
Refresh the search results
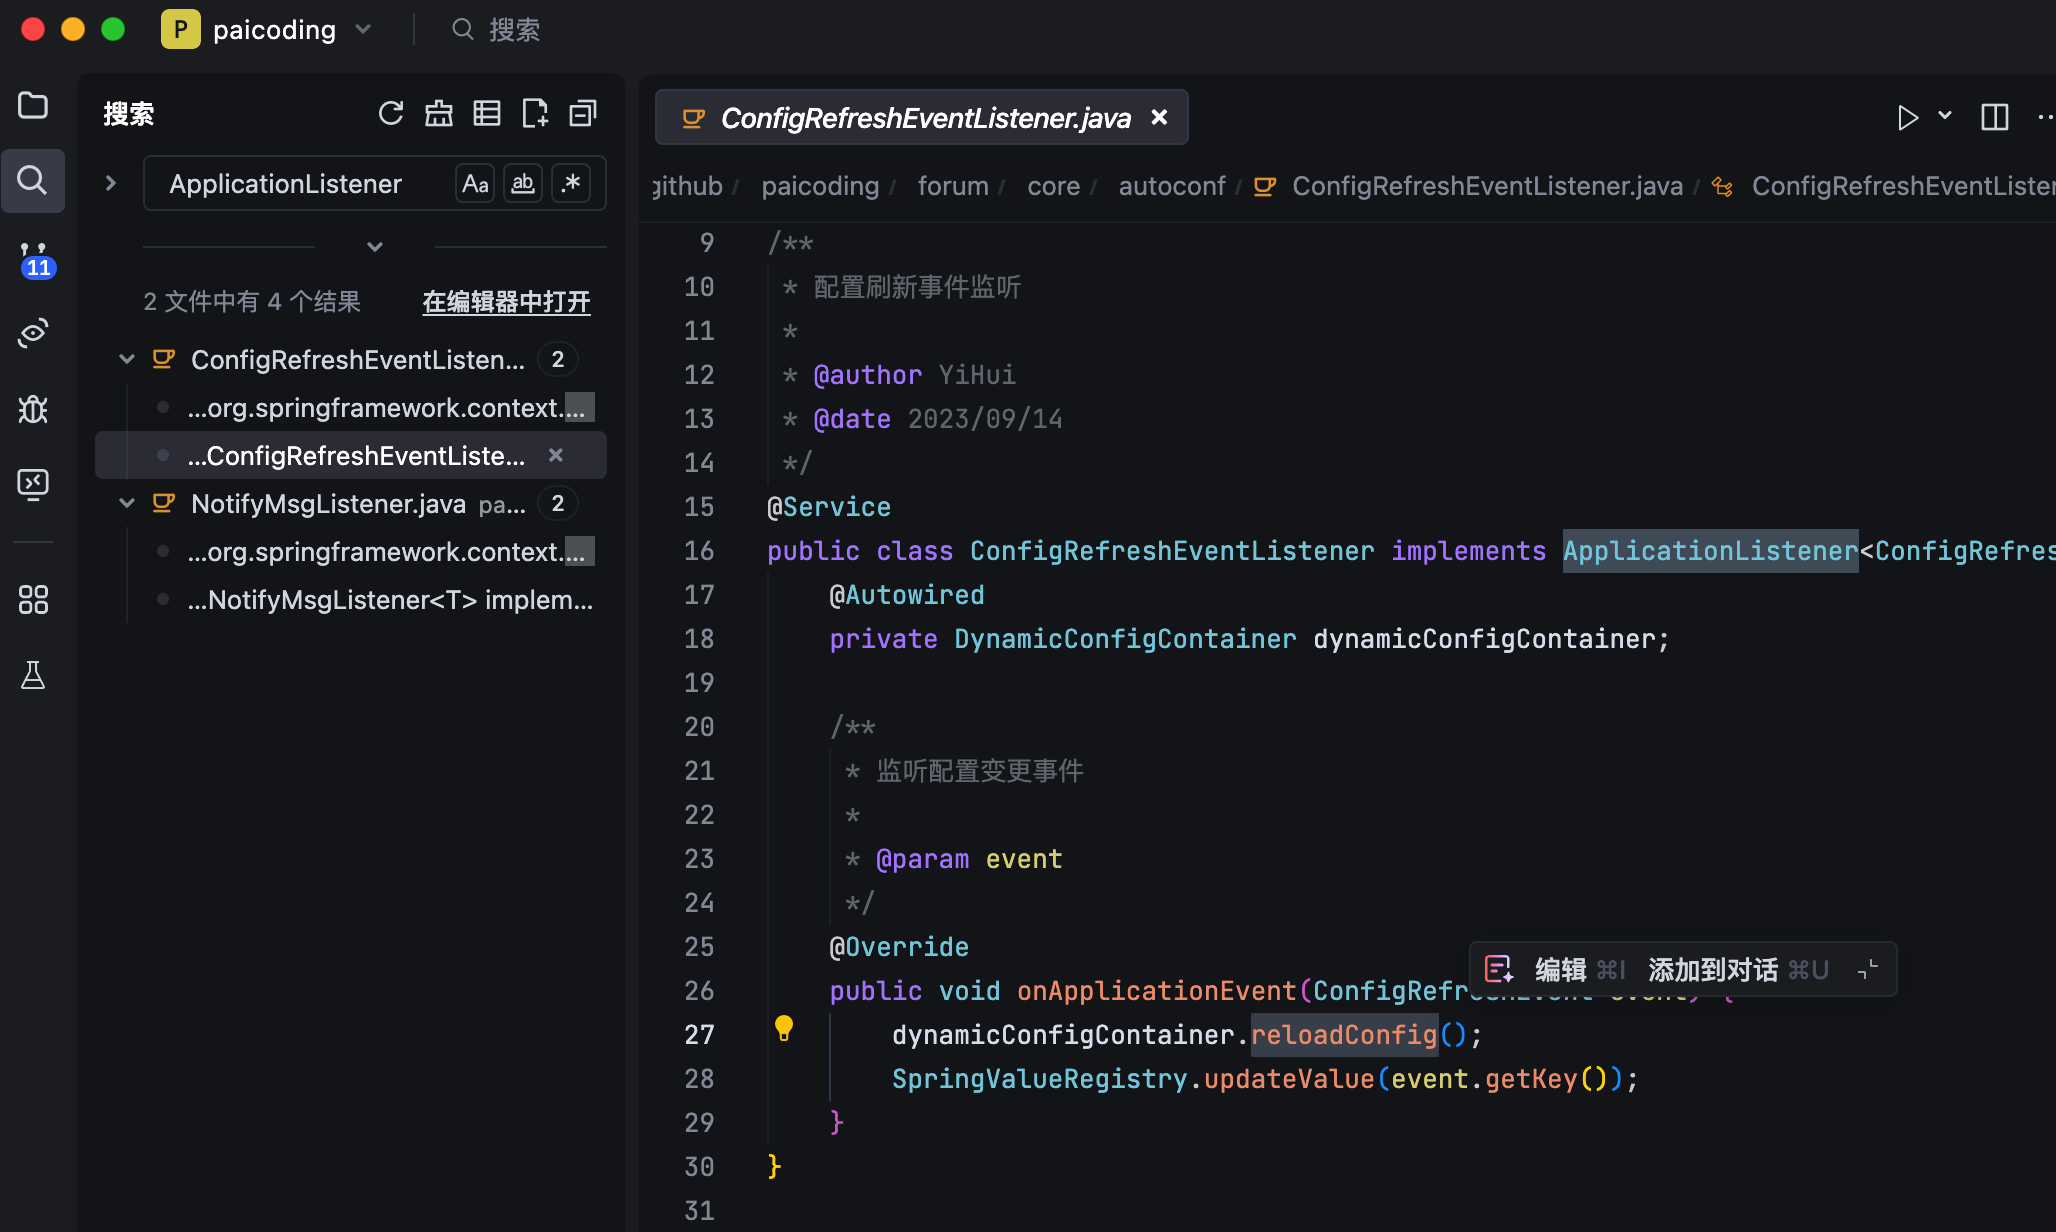coord(391,113)
